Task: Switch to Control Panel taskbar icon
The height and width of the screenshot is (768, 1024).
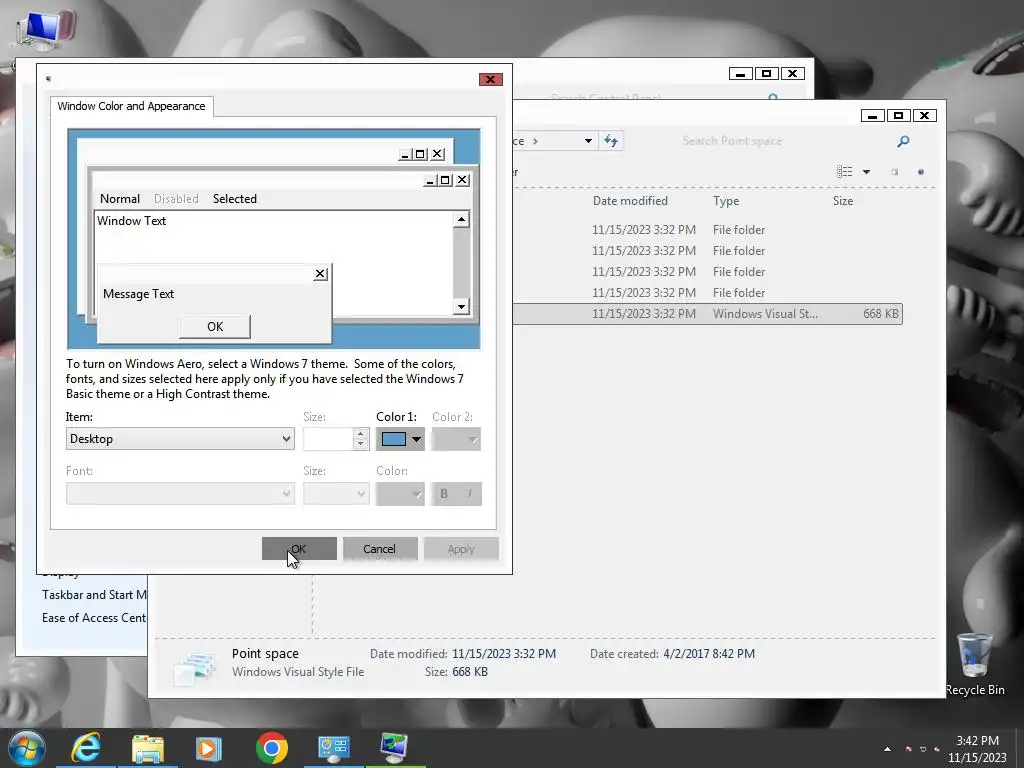Action: point(334,748)
